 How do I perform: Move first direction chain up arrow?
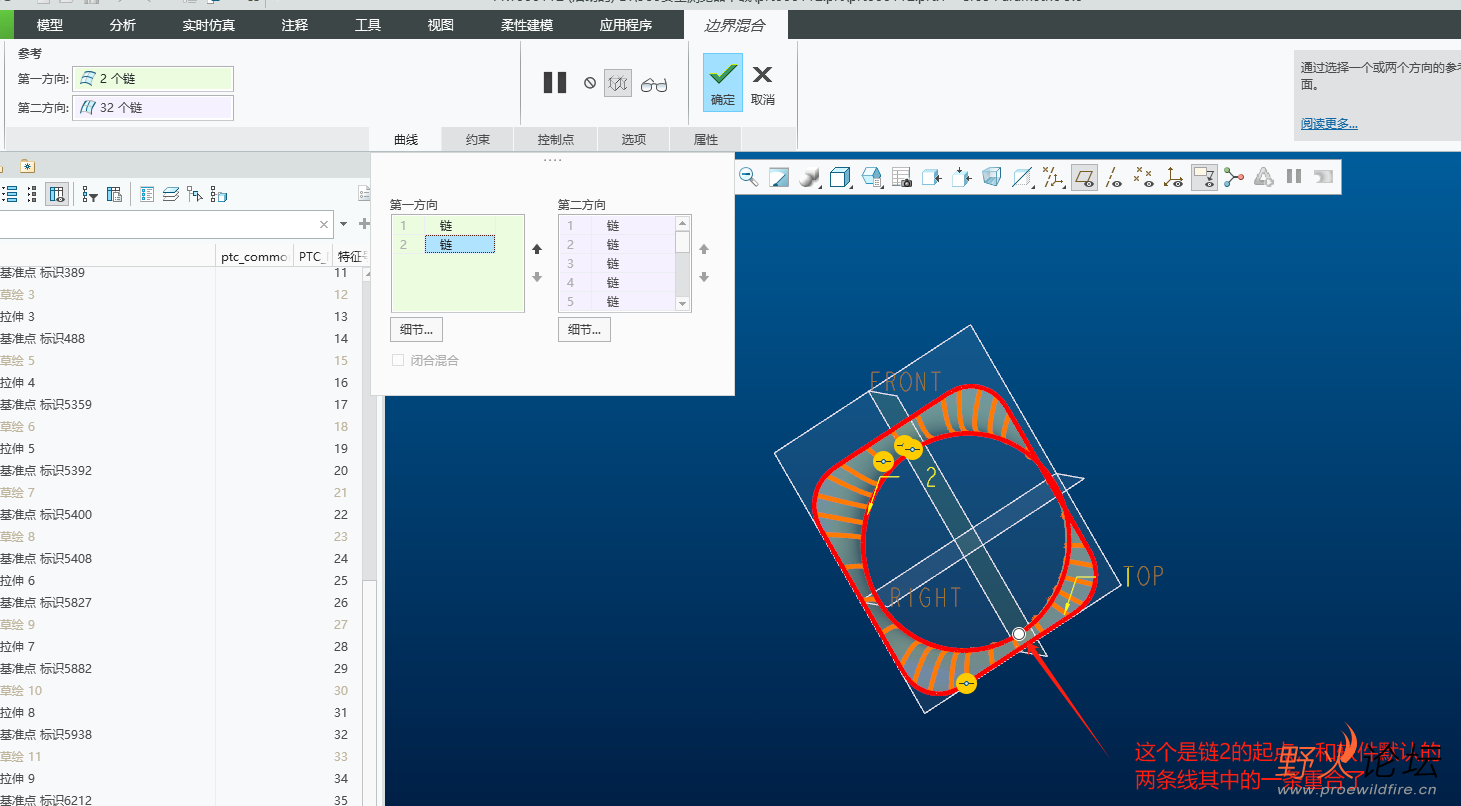536,249
